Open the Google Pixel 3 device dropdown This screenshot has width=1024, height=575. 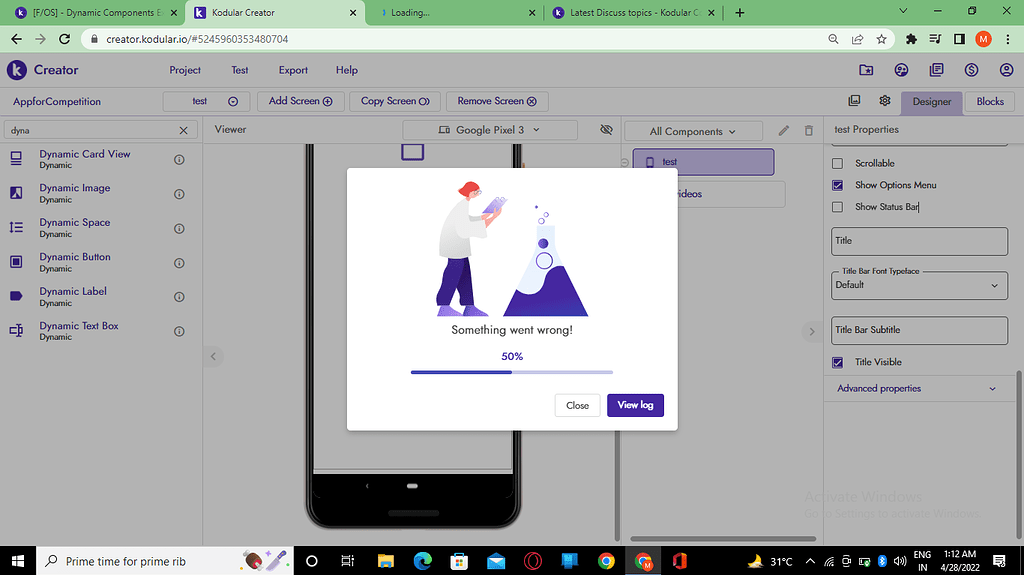489,130
